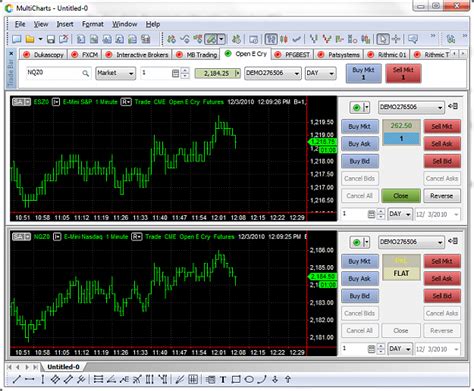Click the pencil drawing tool icon
The width and height of the screenshot is (474, 391).
point(211,39)
